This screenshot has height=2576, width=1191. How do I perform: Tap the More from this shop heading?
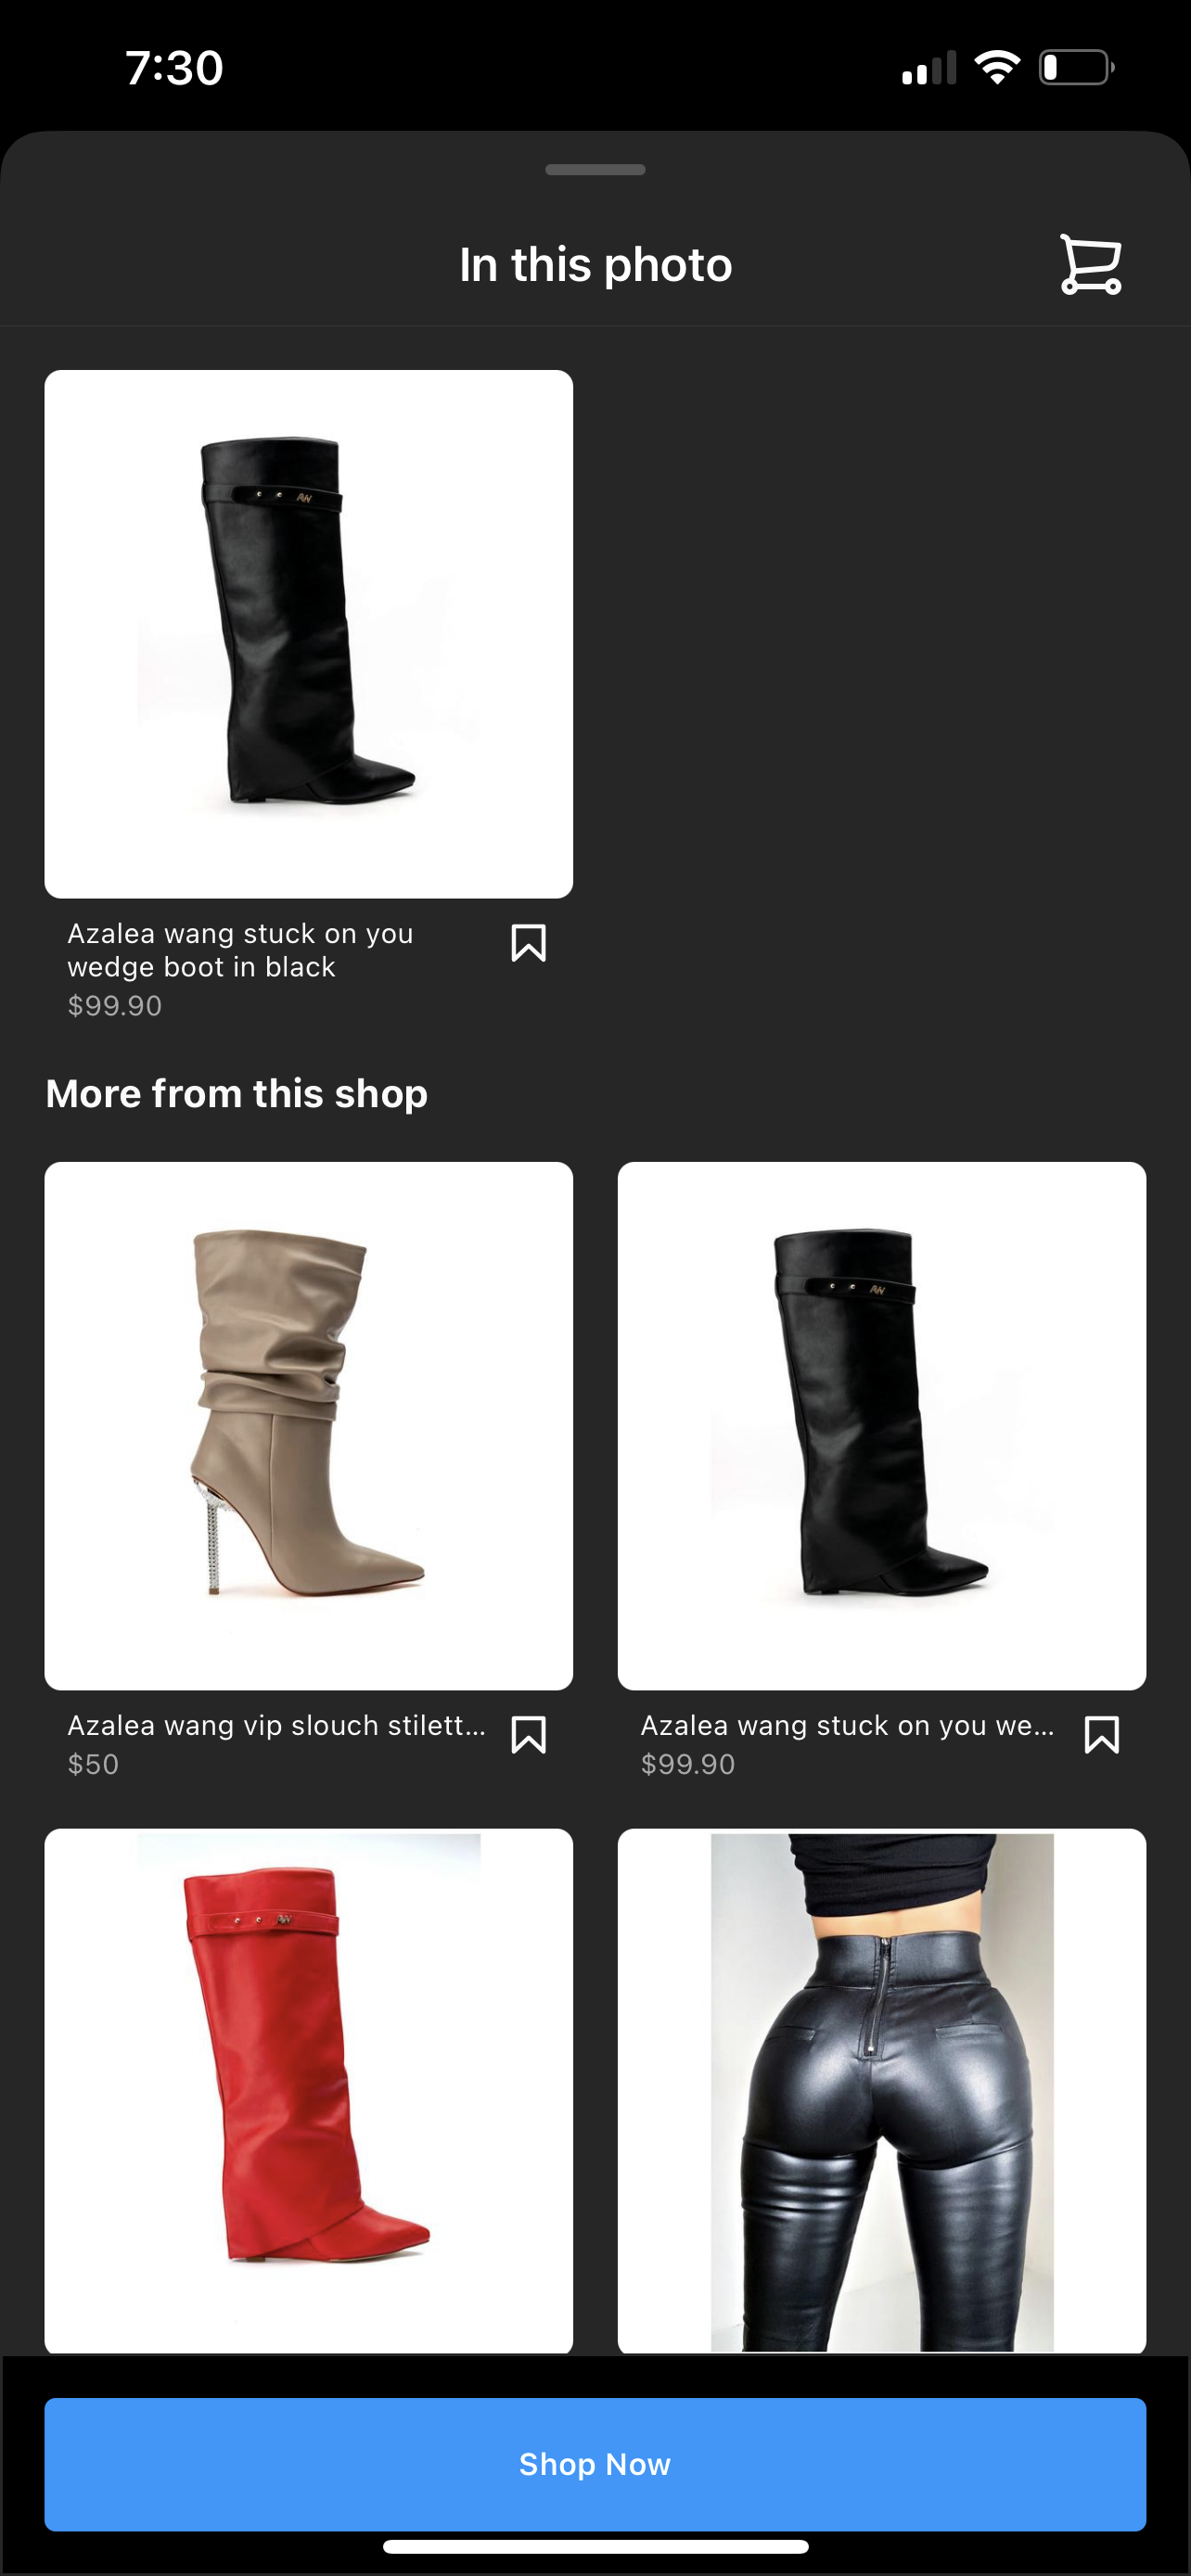(237, 1093)
